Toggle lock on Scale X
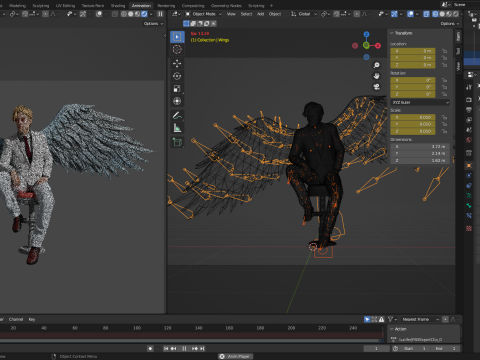Viewport: 480px width, 360px height. (444, 117)
